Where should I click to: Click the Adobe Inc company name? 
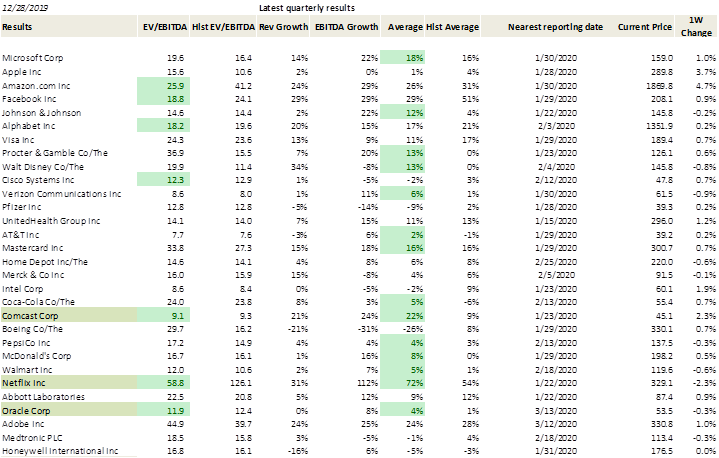pos(23,424)
